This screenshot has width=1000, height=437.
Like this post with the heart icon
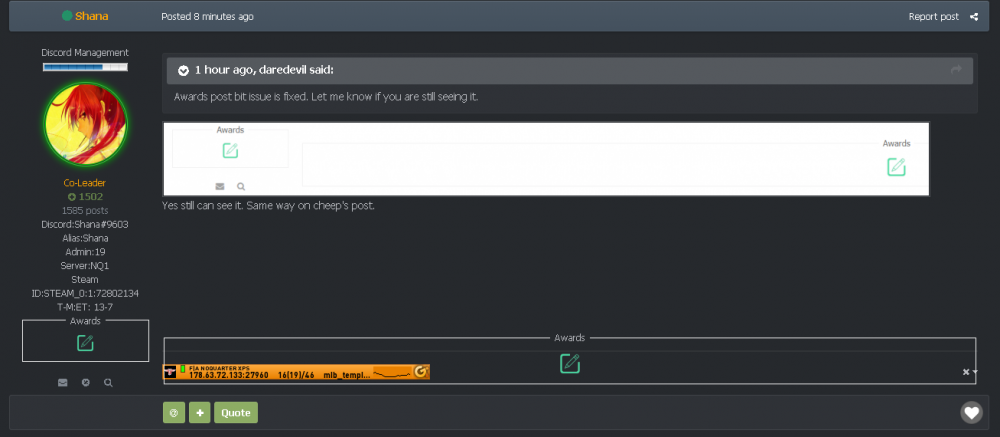[971, 413]
